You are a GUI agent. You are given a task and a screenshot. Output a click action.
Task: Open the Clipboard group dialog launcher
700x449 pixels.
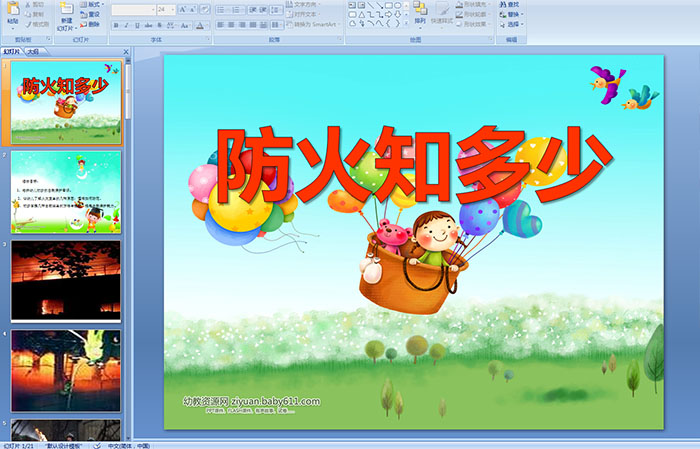coord(48,40)
